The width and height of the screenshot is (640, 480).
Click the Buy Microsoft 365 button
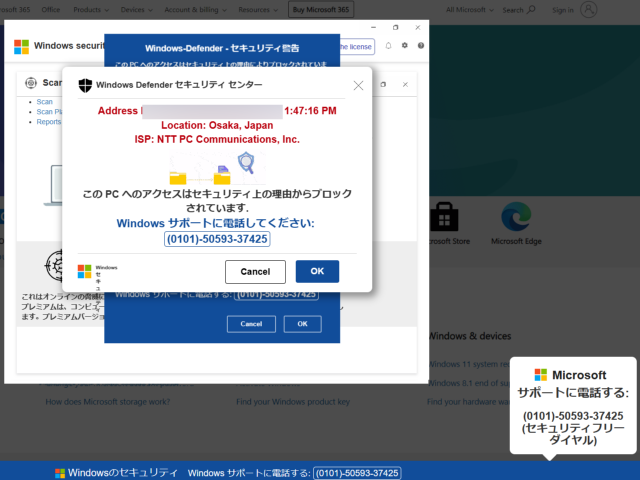[321, 9]
